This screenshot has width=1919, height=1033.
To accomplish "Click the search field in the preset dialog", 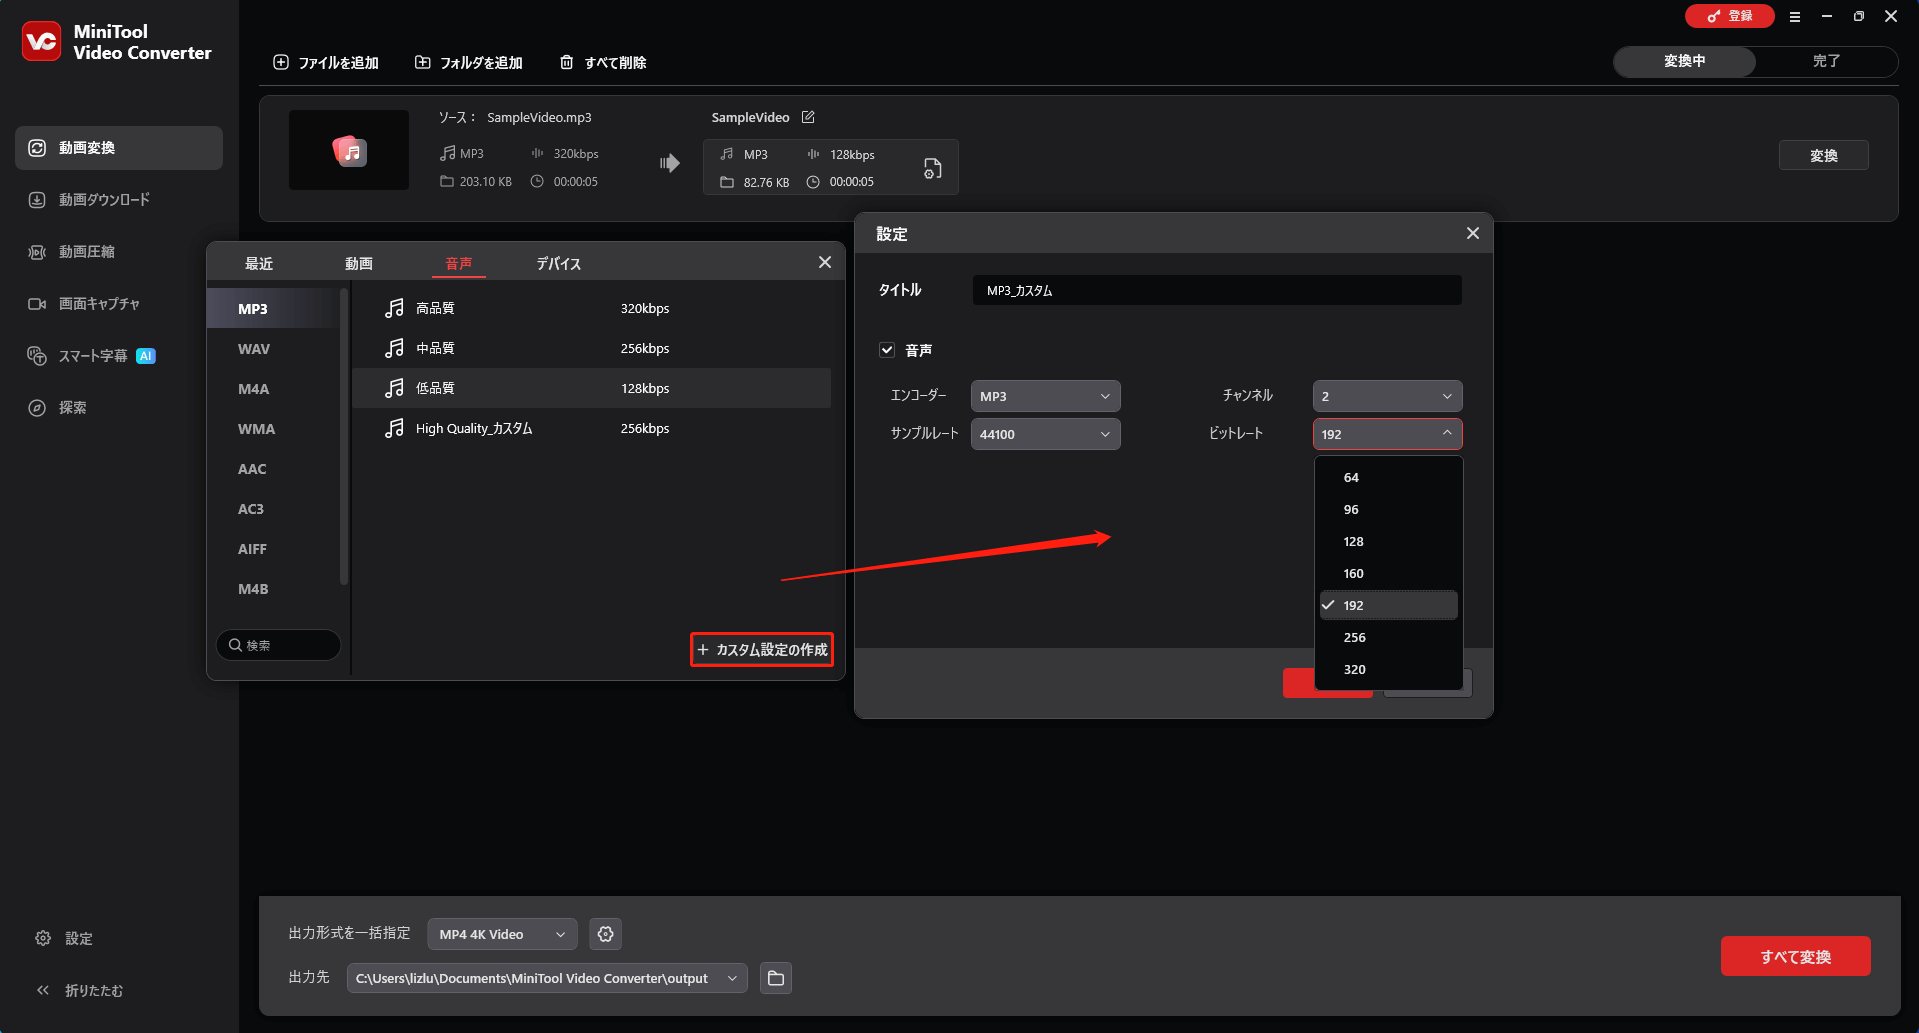I will [278, 645].
